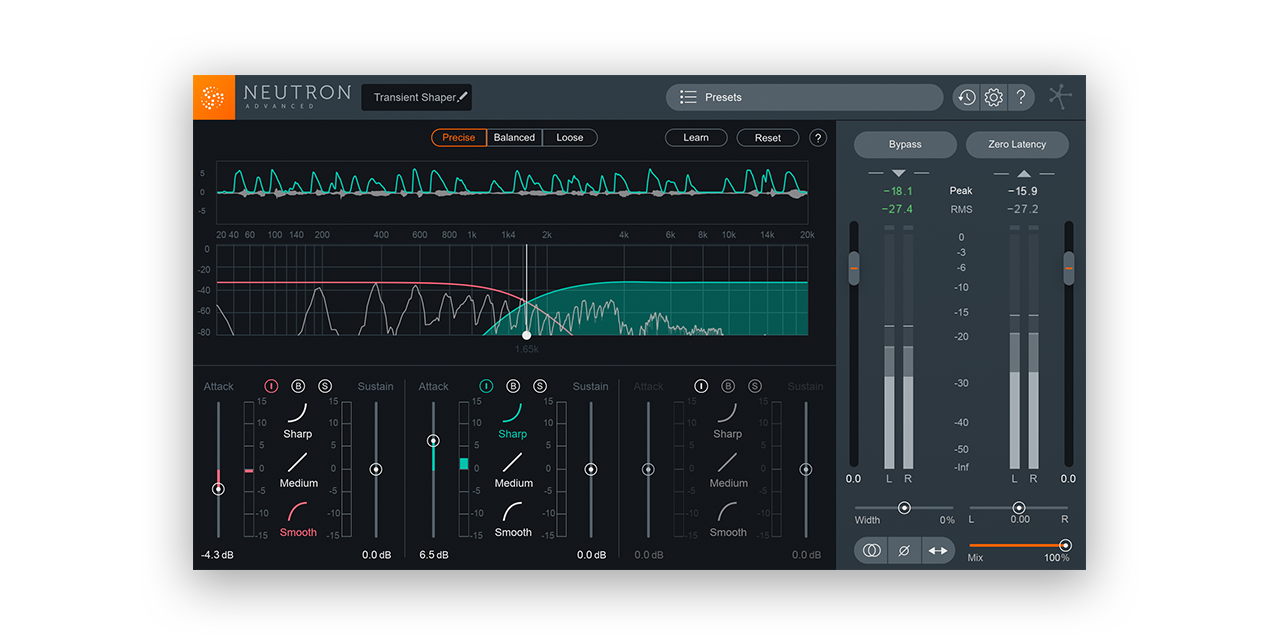Select Medium curve icon in second band
Screen dimensions: 1280x642
(x=513, y=462)
